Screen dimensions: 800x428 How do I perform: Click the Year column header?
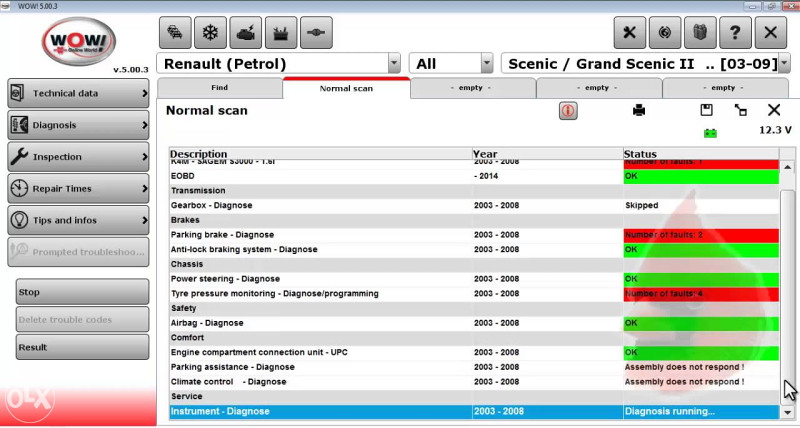[x=547, y=154]
